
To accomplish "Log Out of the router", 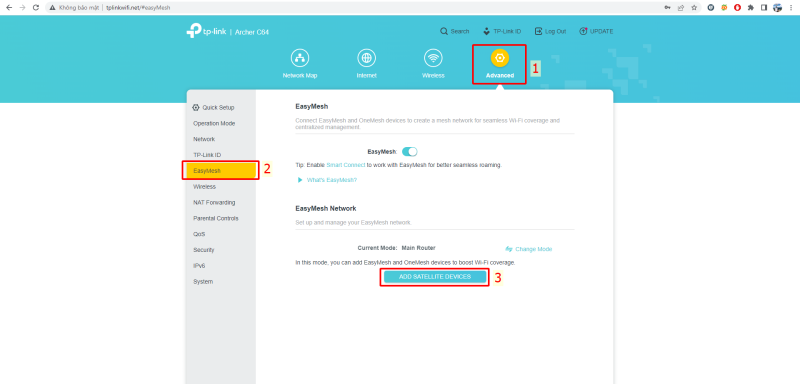I will 550,31.
